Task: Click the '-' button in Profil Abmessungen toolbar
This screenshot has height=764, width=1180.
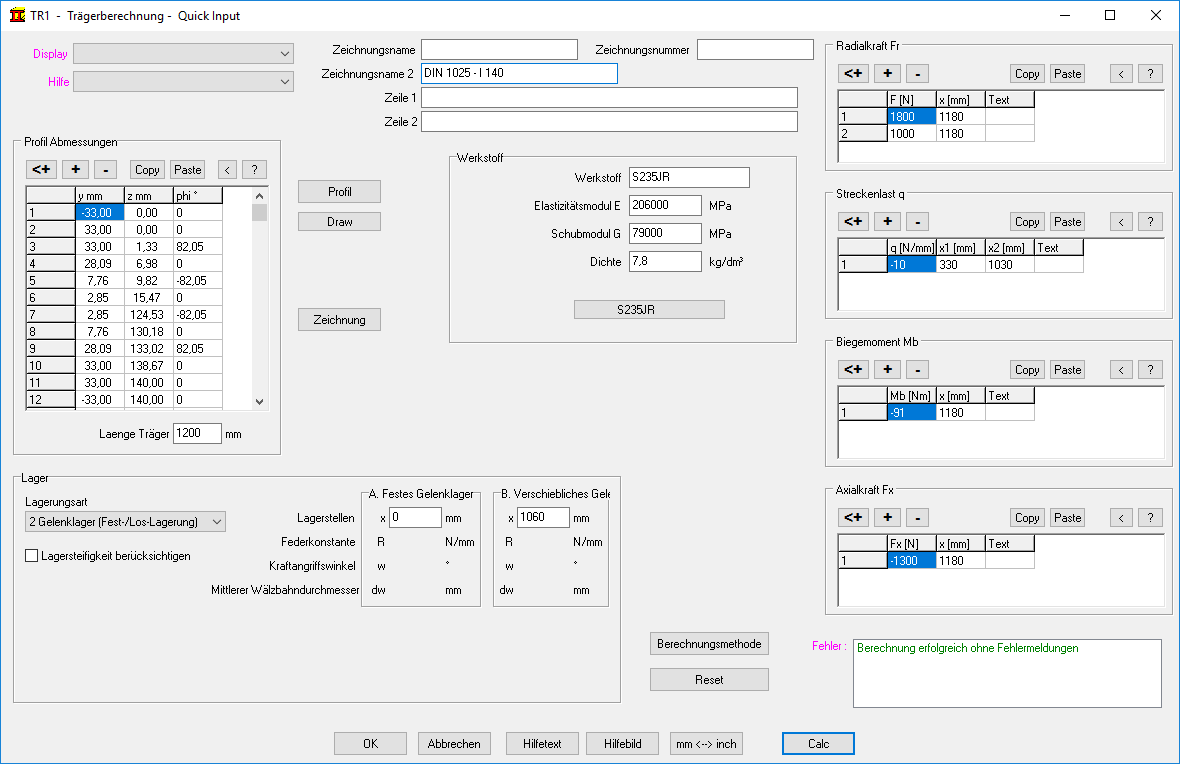Action: (x=106, y=170)
